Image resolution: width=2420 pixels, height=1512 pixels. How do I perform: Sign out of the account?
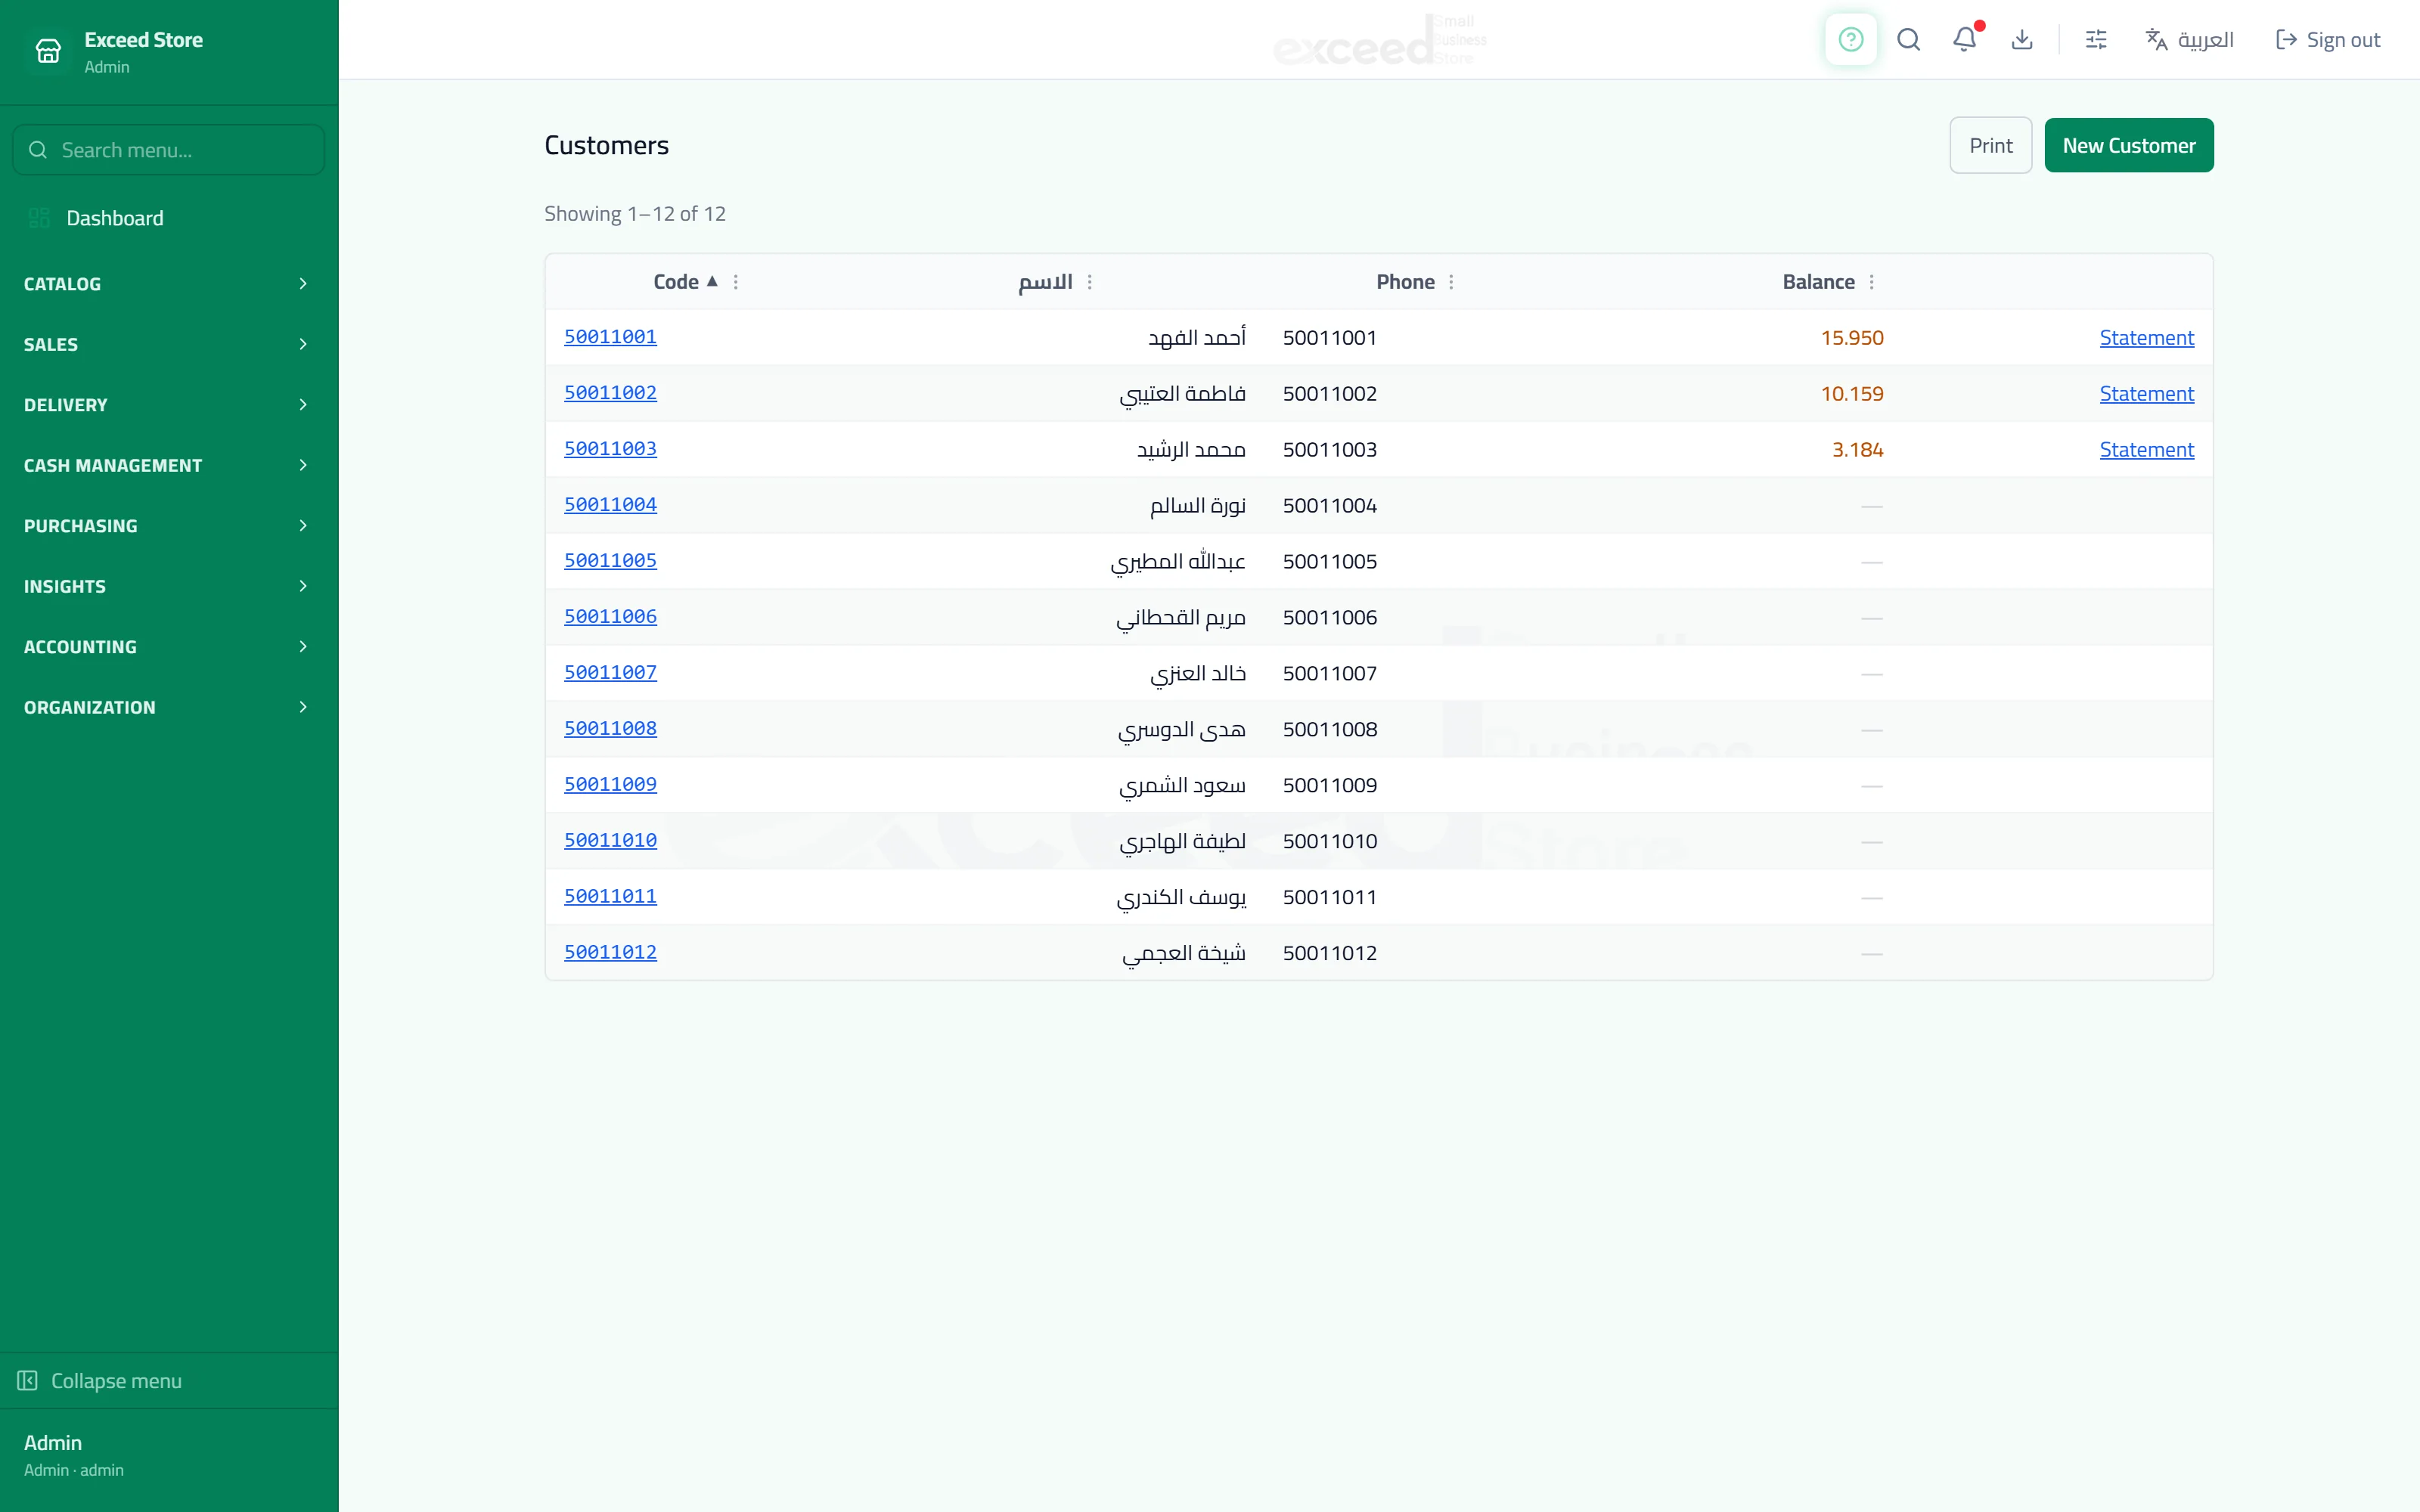tap(2327, 40)
